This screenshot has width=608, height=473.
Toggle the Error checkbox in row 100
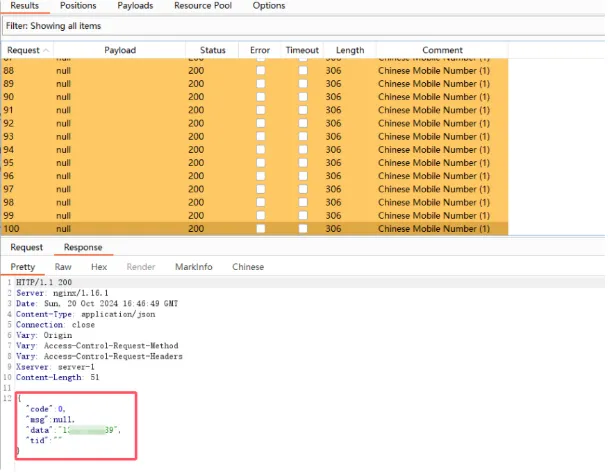261,229
